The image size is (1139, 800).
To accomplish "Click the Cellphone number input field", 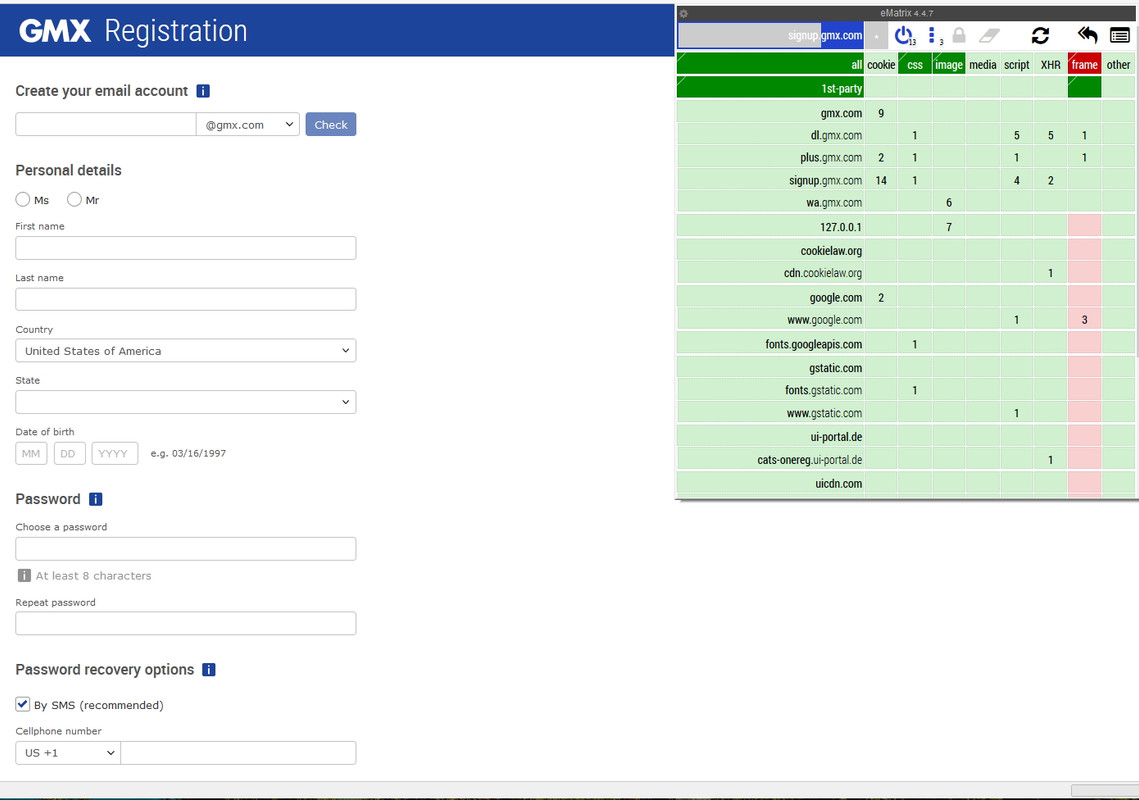I will pos(238,753).
